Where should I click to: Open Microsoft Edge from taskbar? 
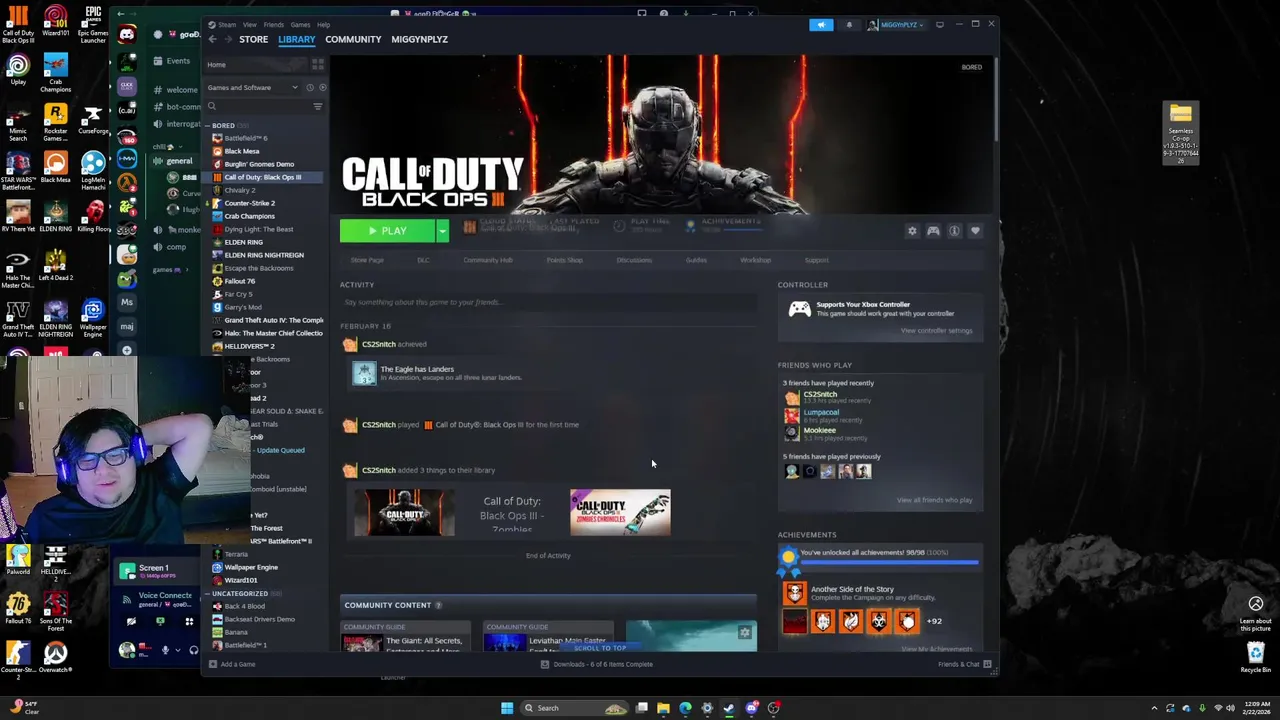click(685, 708)
